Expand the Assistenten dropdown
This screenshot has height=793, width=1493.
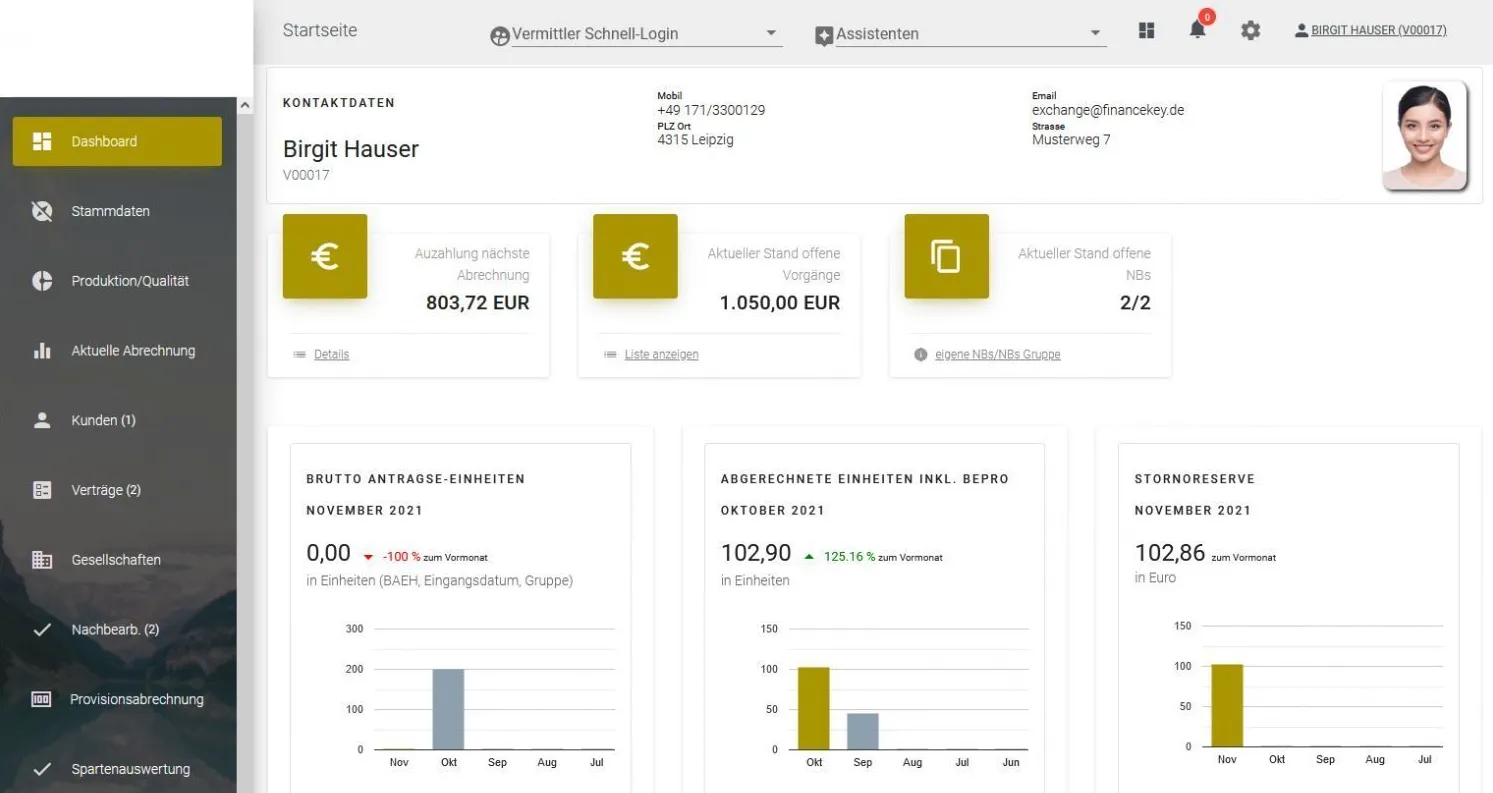pyautogui.click(x=1097, y=32)
